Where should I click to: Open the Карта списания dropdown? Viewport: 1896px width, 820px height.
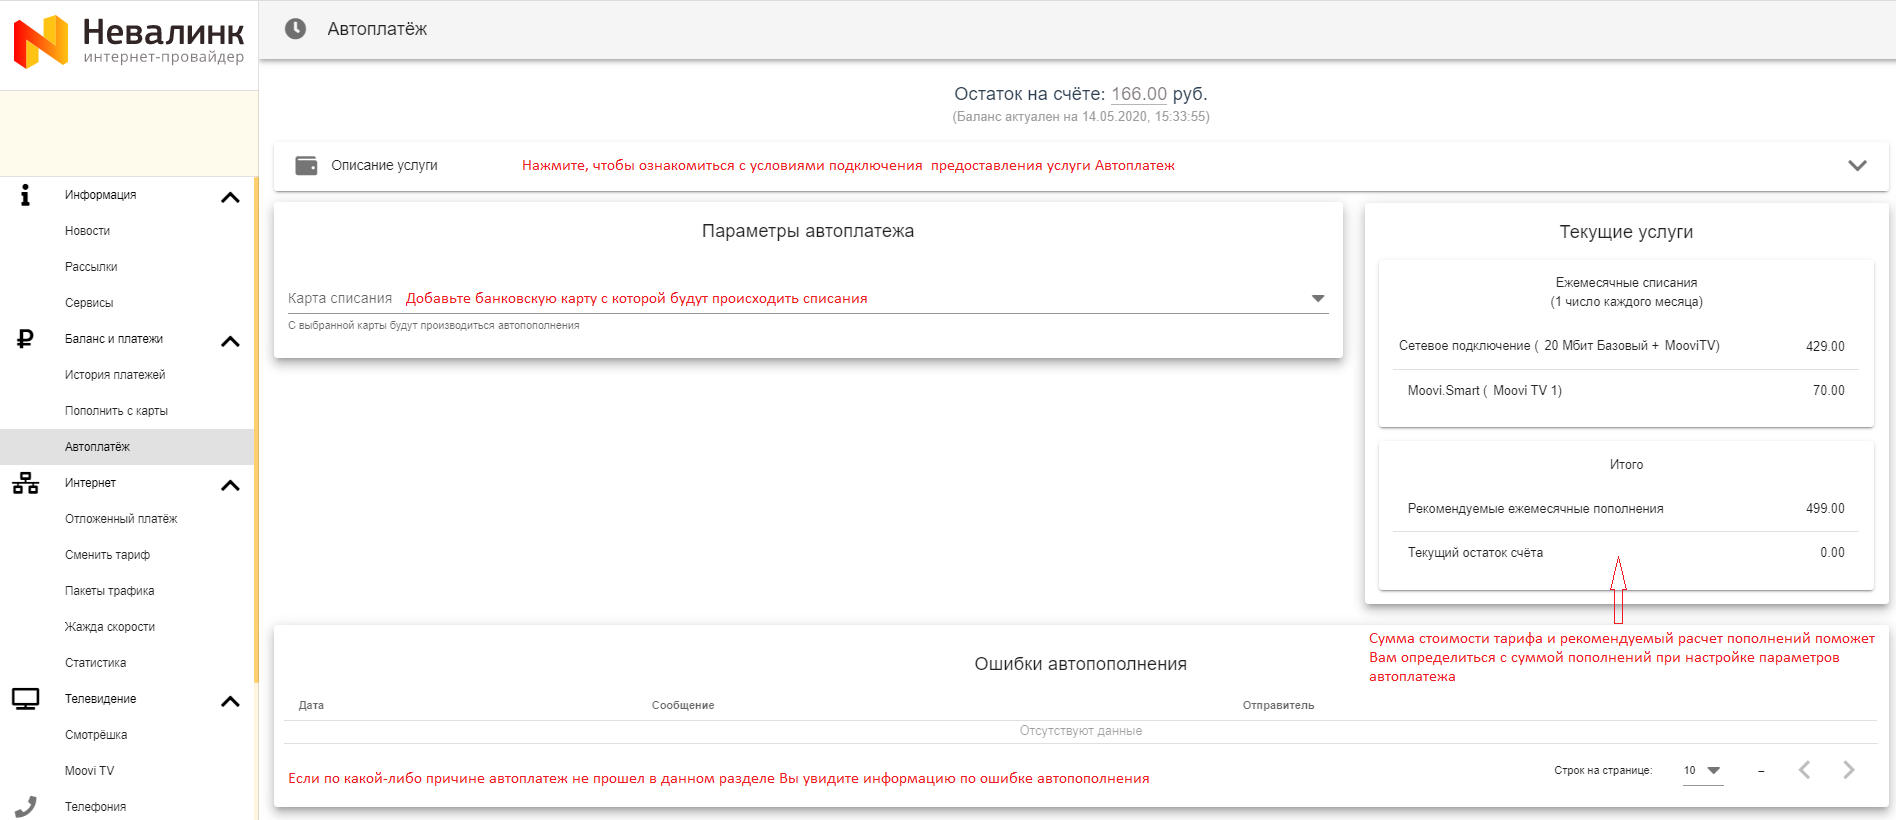point(1317,299)
